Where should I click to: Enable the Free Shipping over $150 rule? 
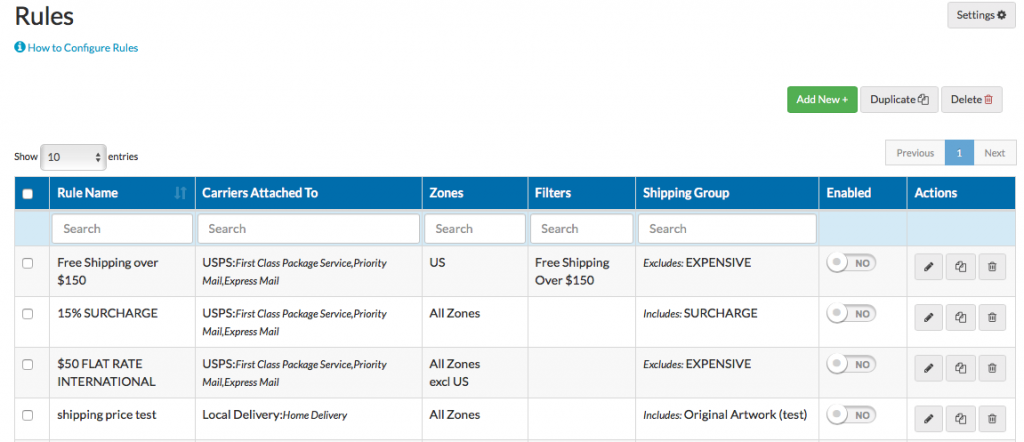[851, 263]
